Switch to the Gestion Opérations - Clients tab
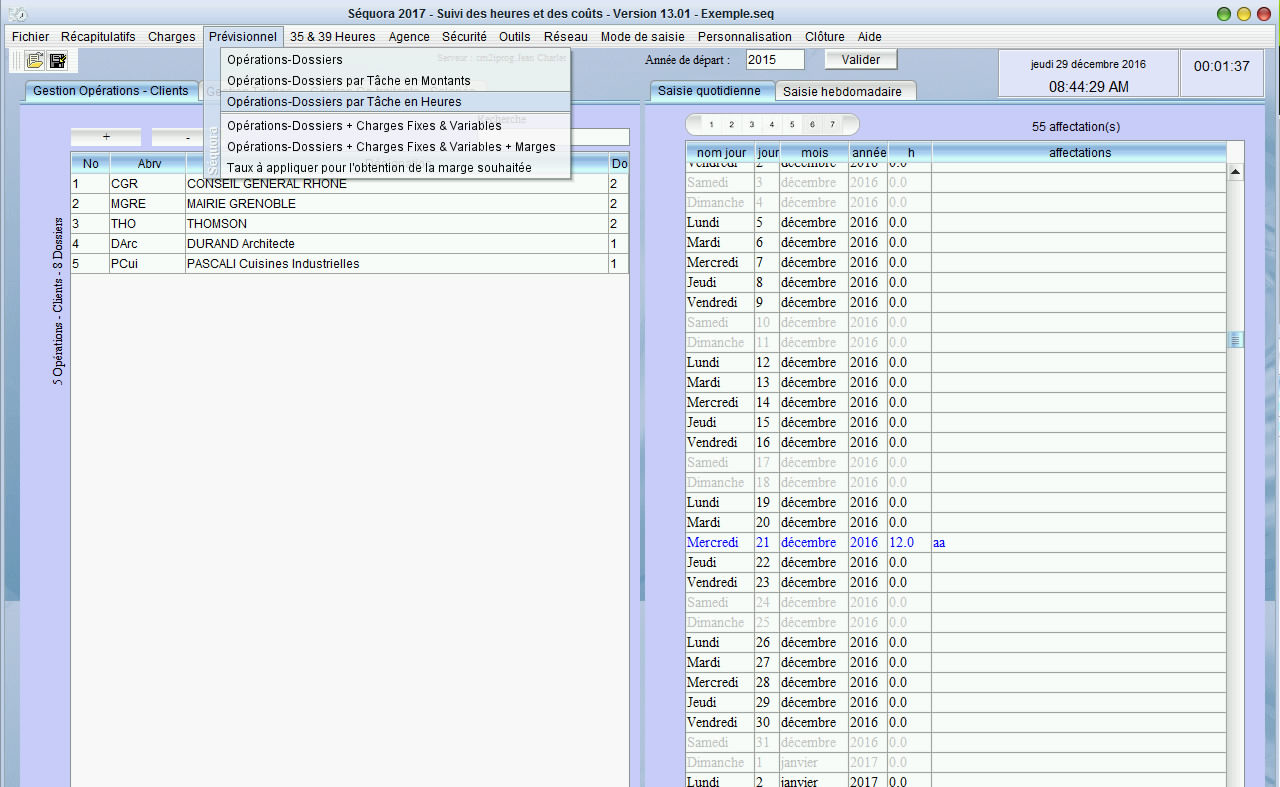This screenshot has width=1280, height=787. pos(110,91)
